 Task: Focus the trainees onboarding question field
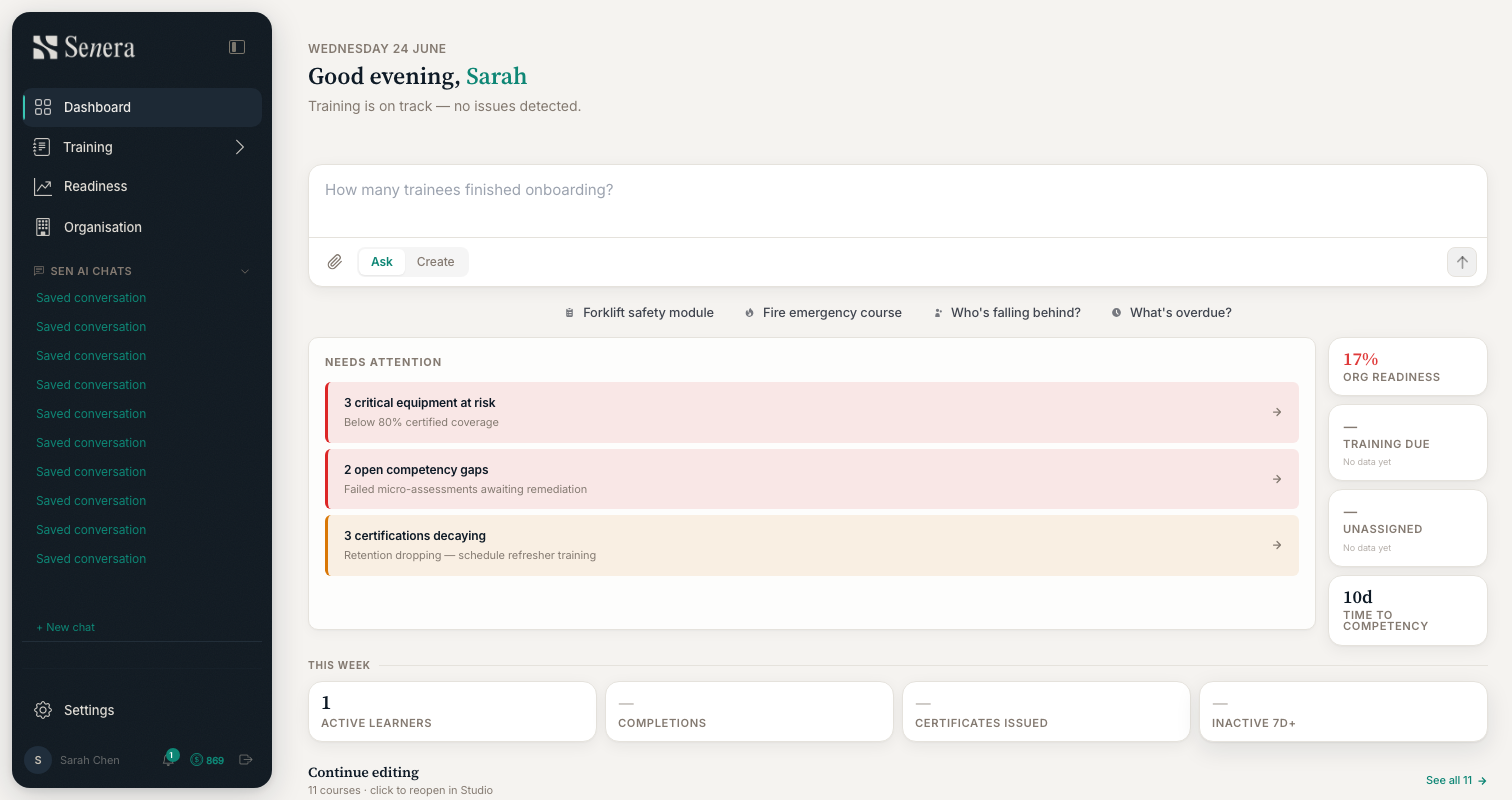[x=897, y=201]
